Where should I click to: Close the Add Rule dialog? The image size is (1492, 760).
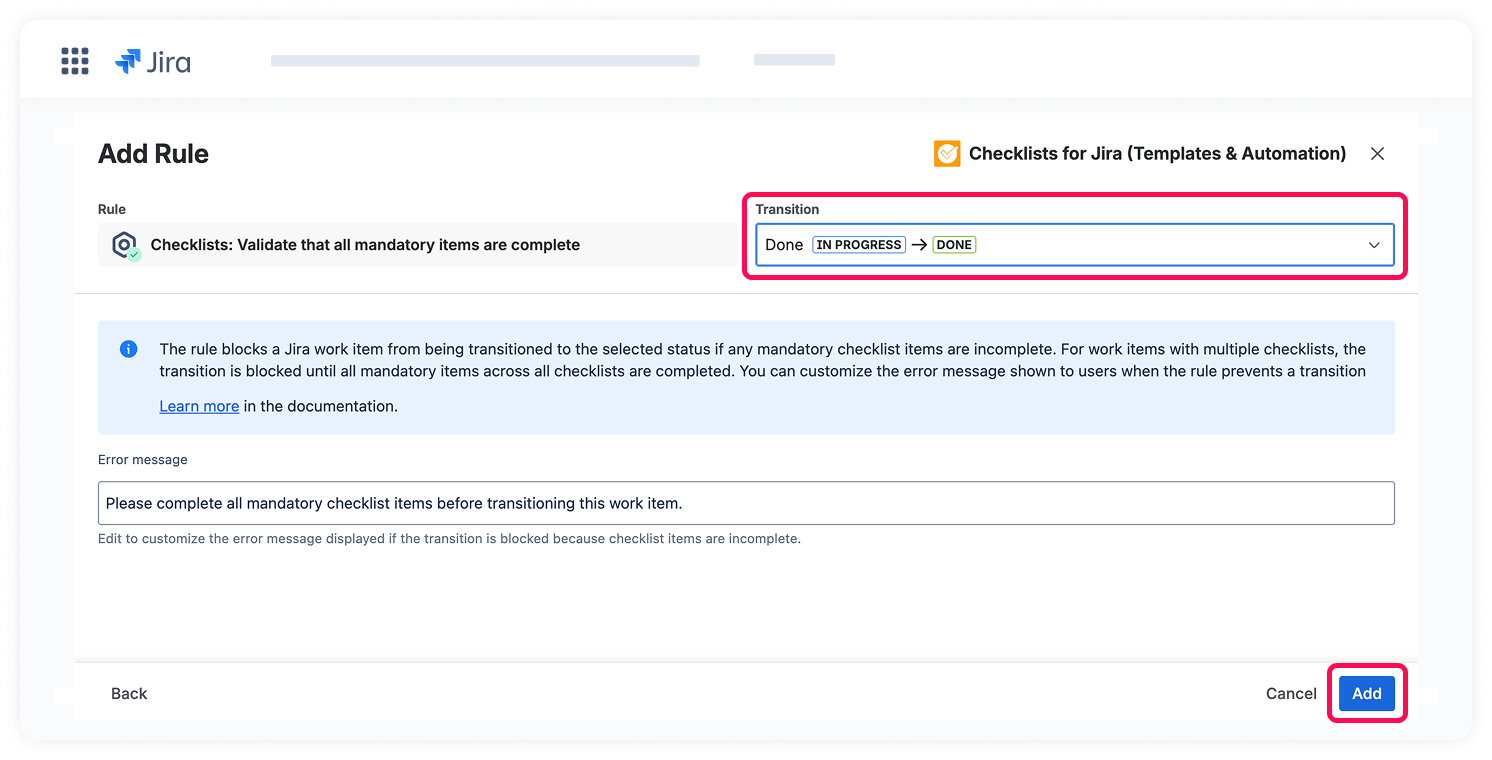click(1377, 154)
